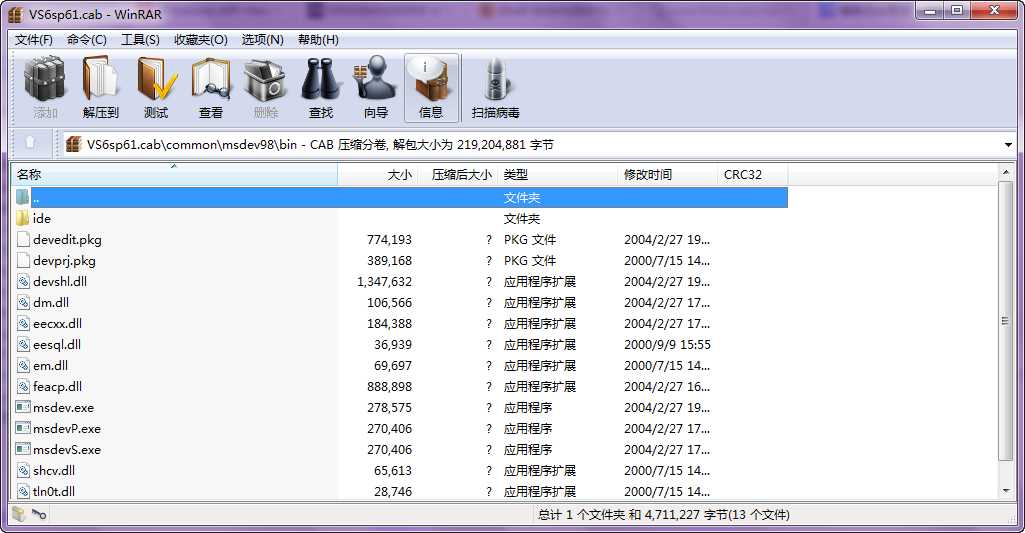Show archive Info (信息)
1025x533 pixels.
(x=431, y=88)
